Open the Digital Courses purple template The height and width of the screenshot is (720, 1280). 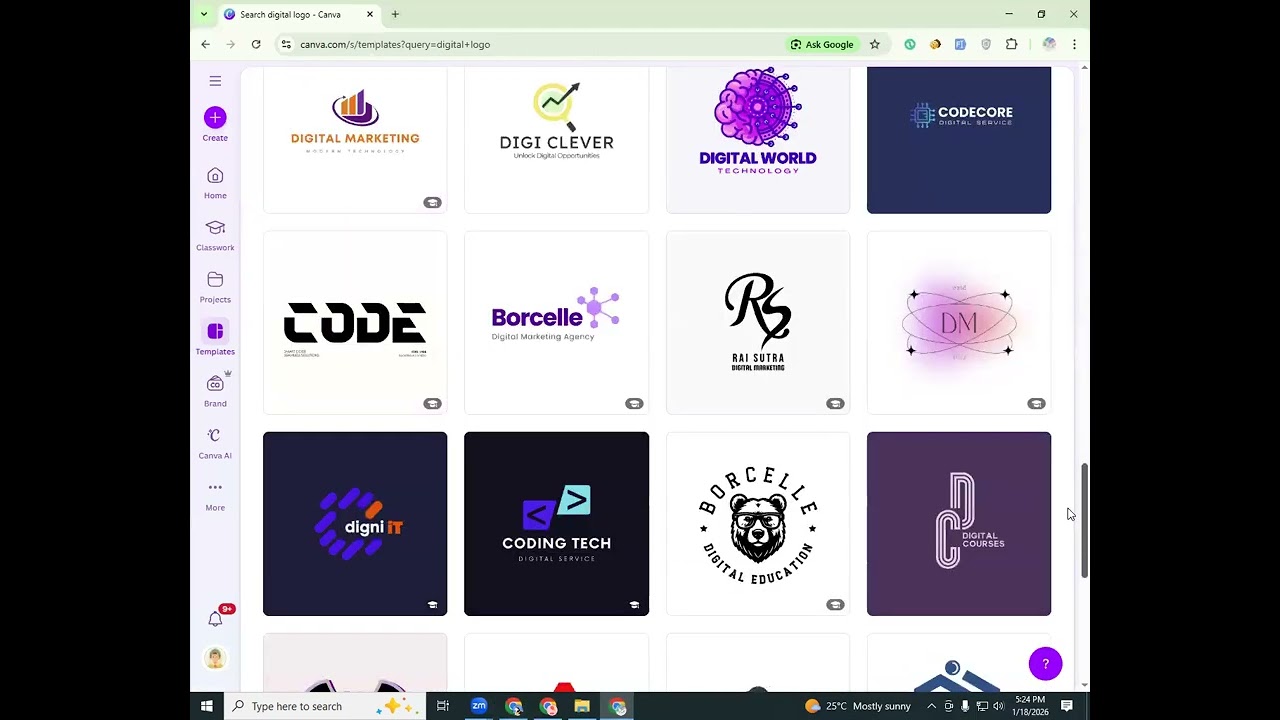pyautogui.click(x=959, y=524)
